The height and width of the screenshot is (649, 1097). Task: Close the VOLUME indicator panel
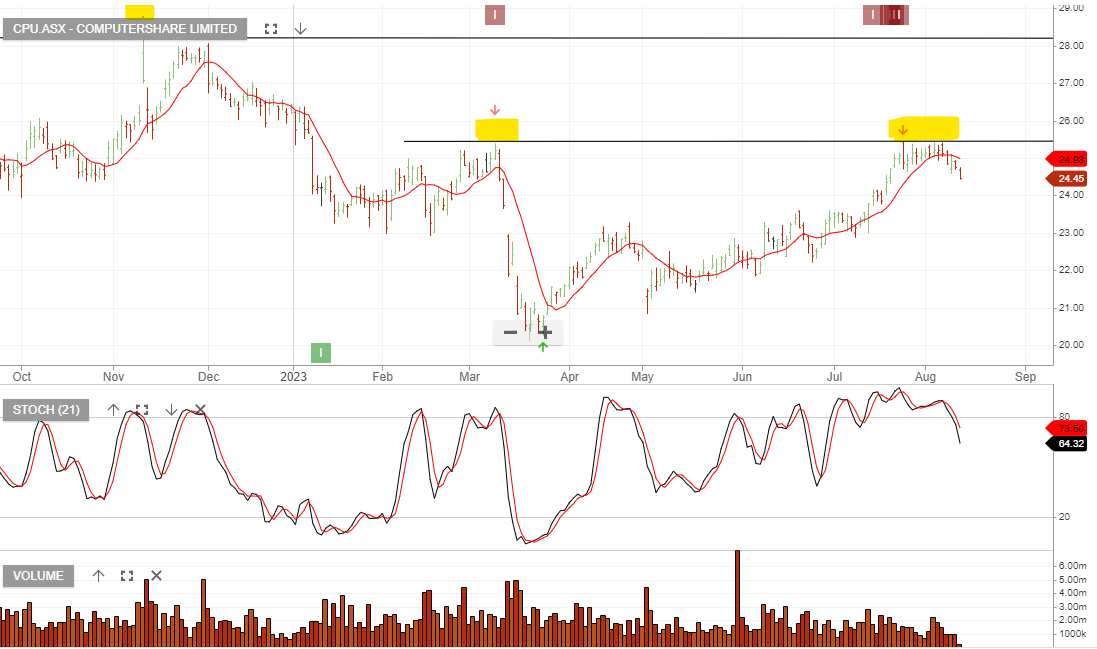tap(156, 576)
